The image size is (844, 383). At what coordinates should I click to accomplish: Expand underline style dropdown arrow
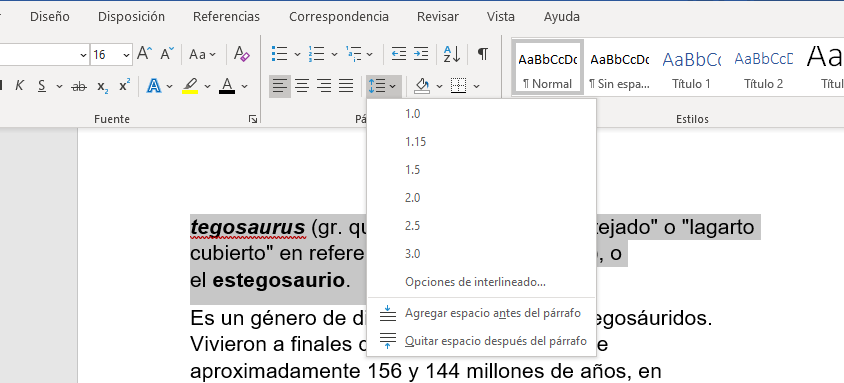[59, 86]
